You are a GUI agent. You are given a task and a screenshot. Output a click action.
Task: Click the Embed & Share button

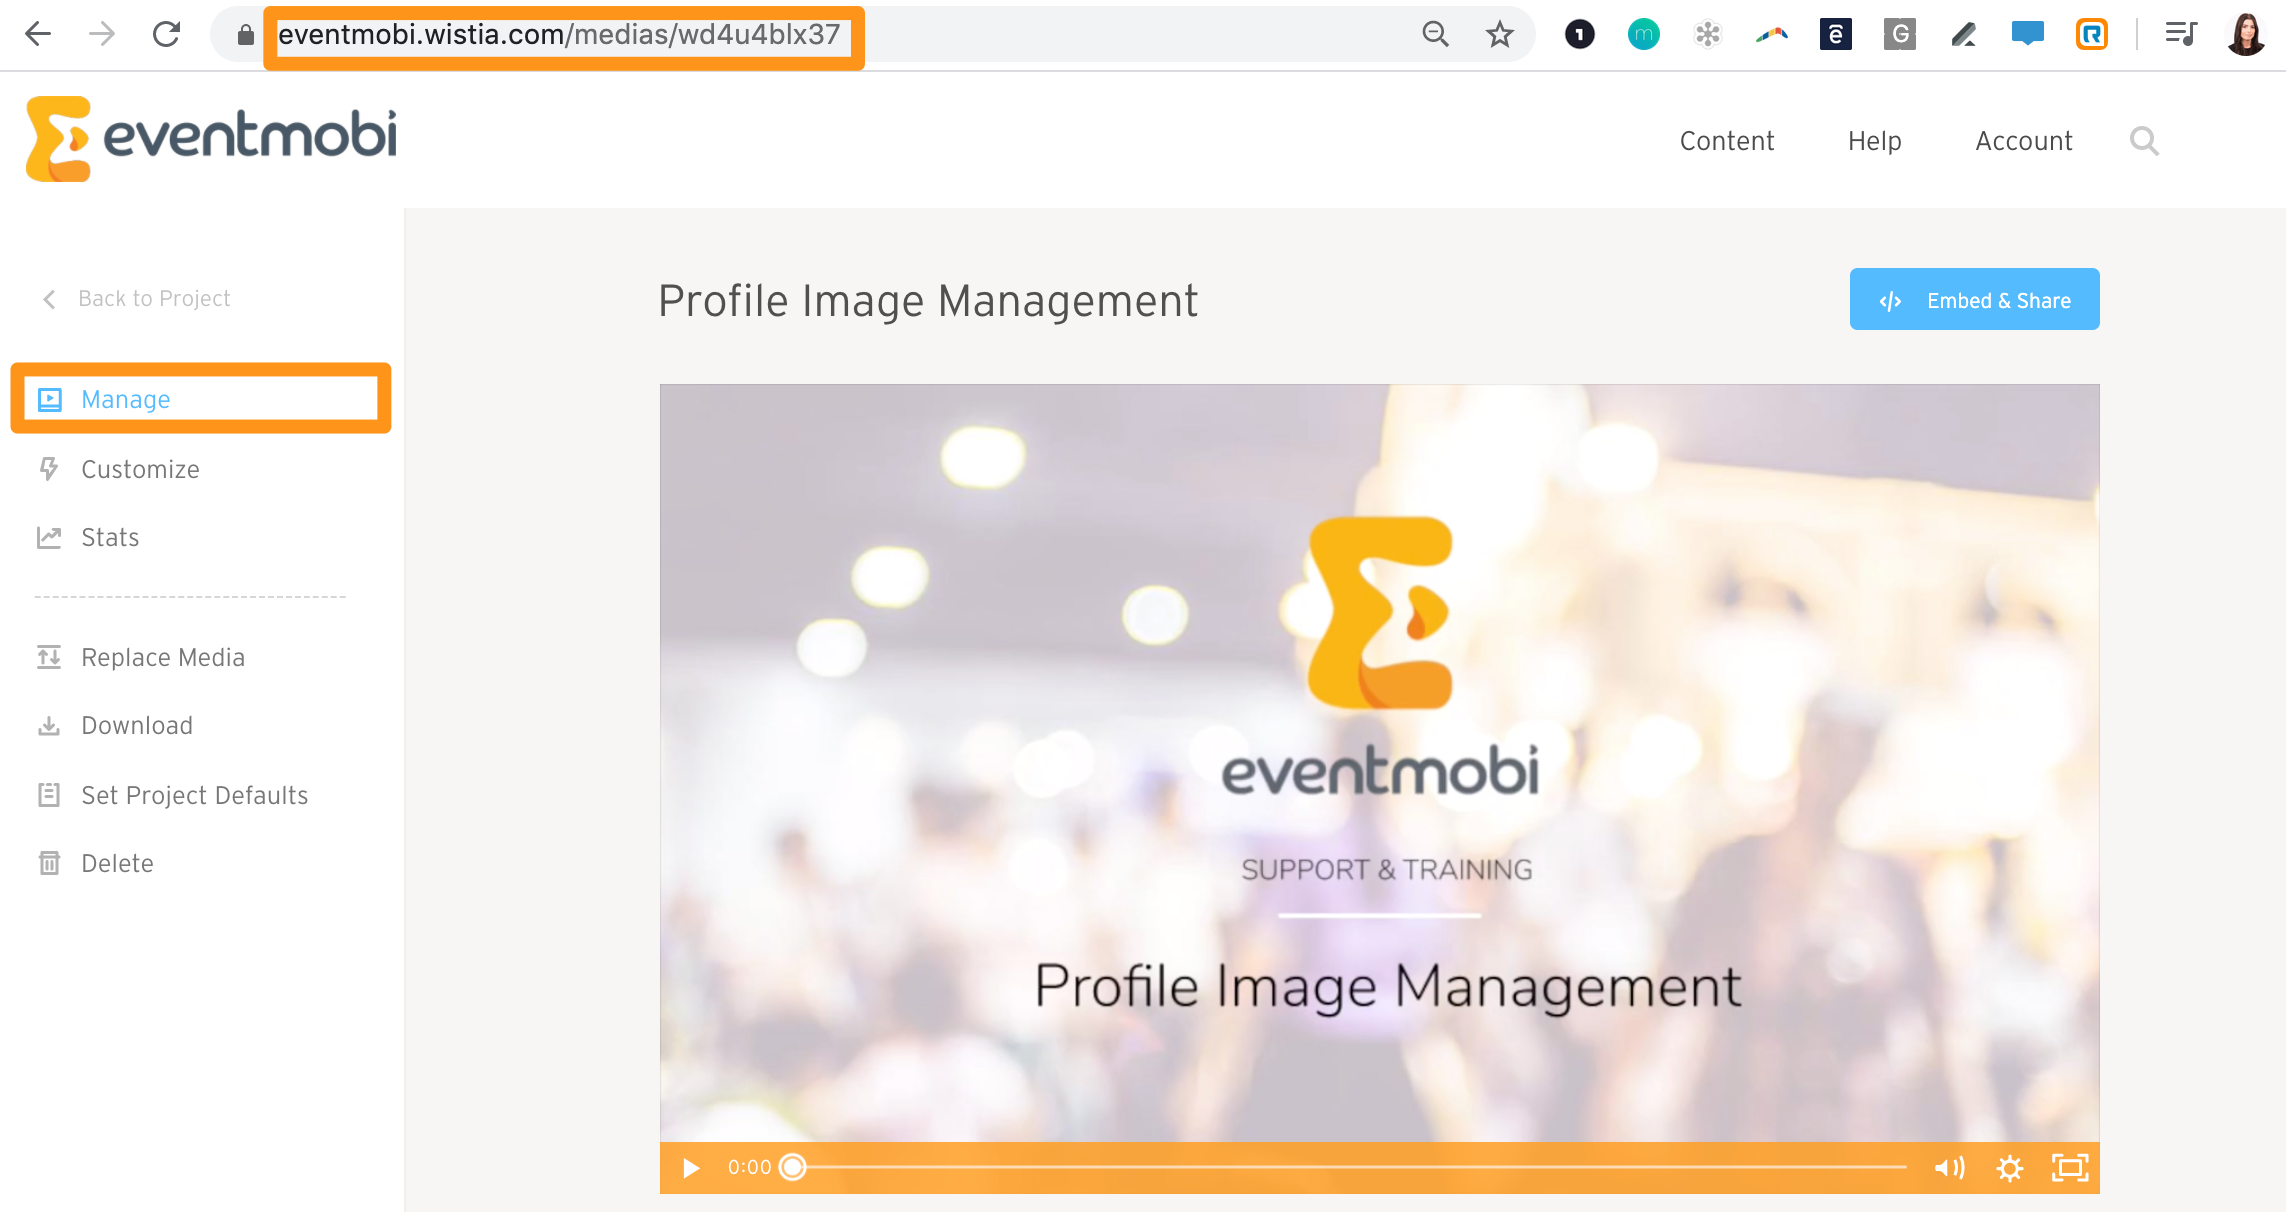point(1974,299)
